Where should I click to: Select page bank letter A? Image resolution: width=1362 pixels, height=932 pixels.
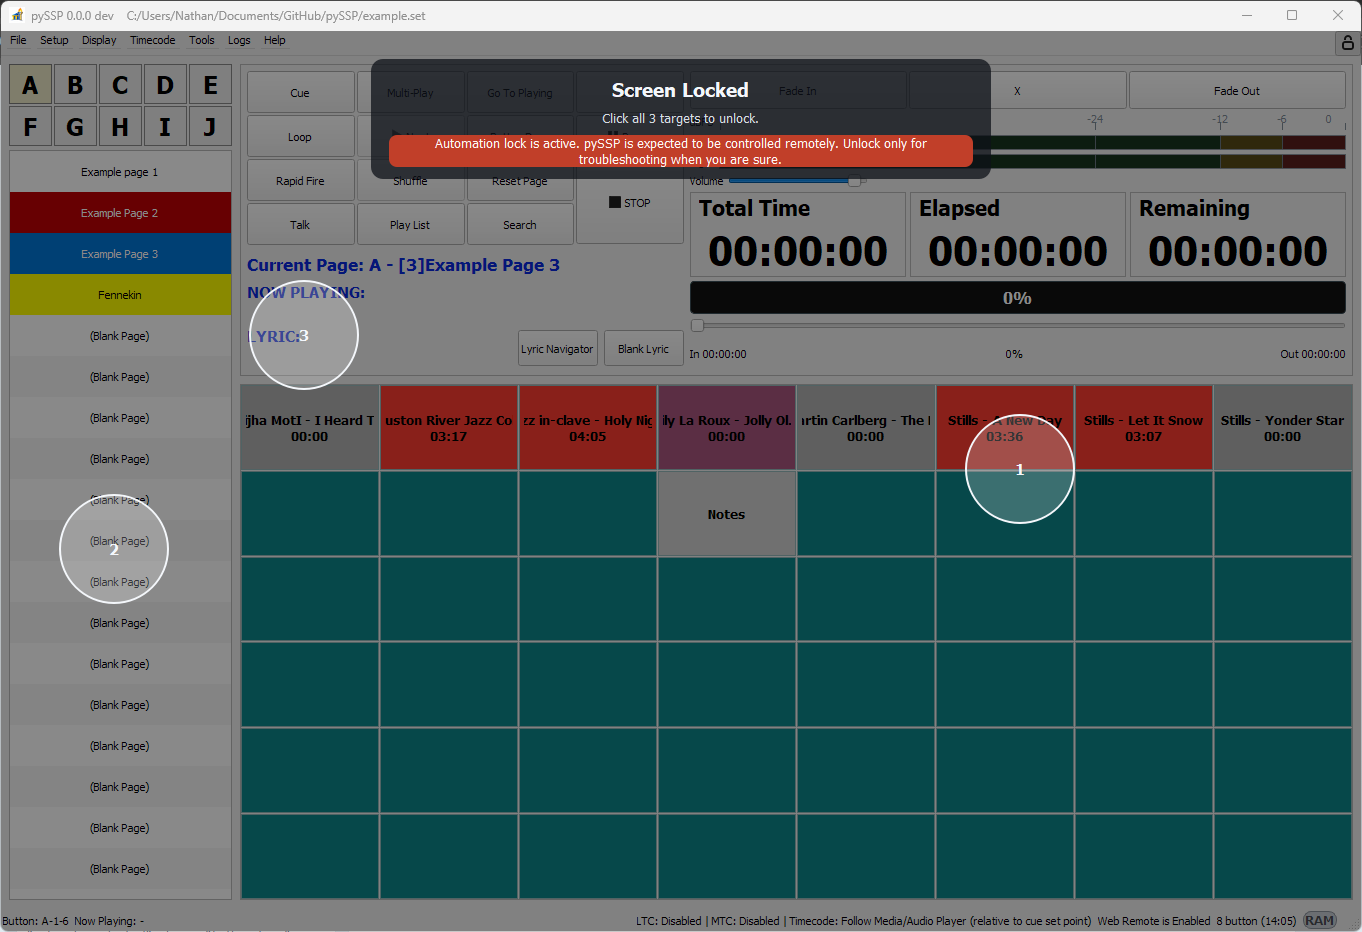(x=30, y=85)
